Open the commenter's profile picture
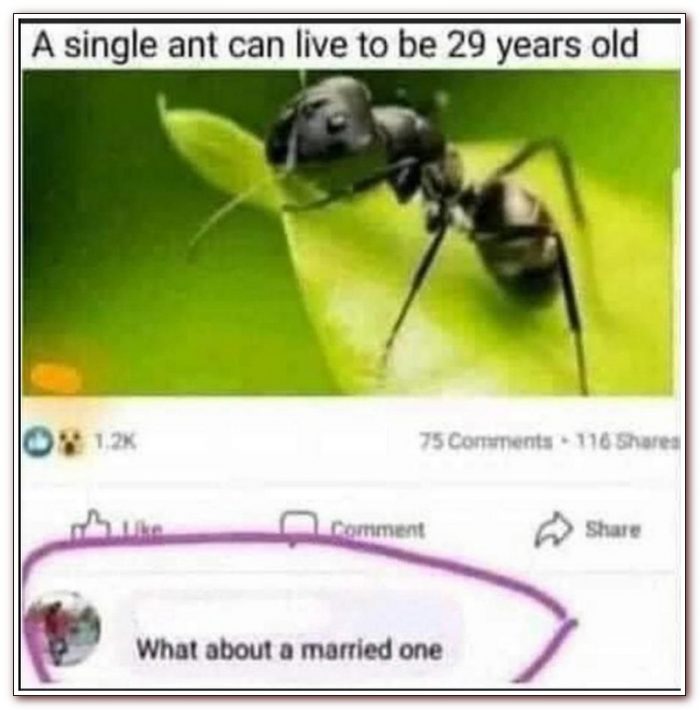The width and height of the screenshot is (700, 710). 64,629
